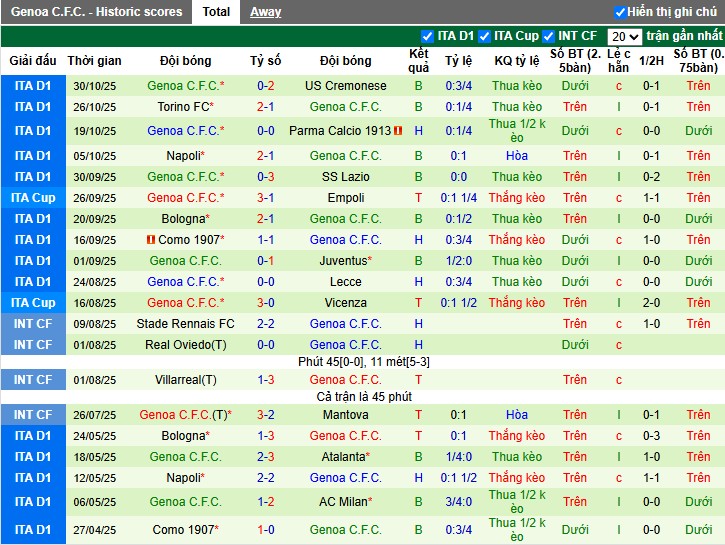This screenshot has width=725, height=545.
Task: Click the 2-3 score against Atalanta
Action: (265, 457)
